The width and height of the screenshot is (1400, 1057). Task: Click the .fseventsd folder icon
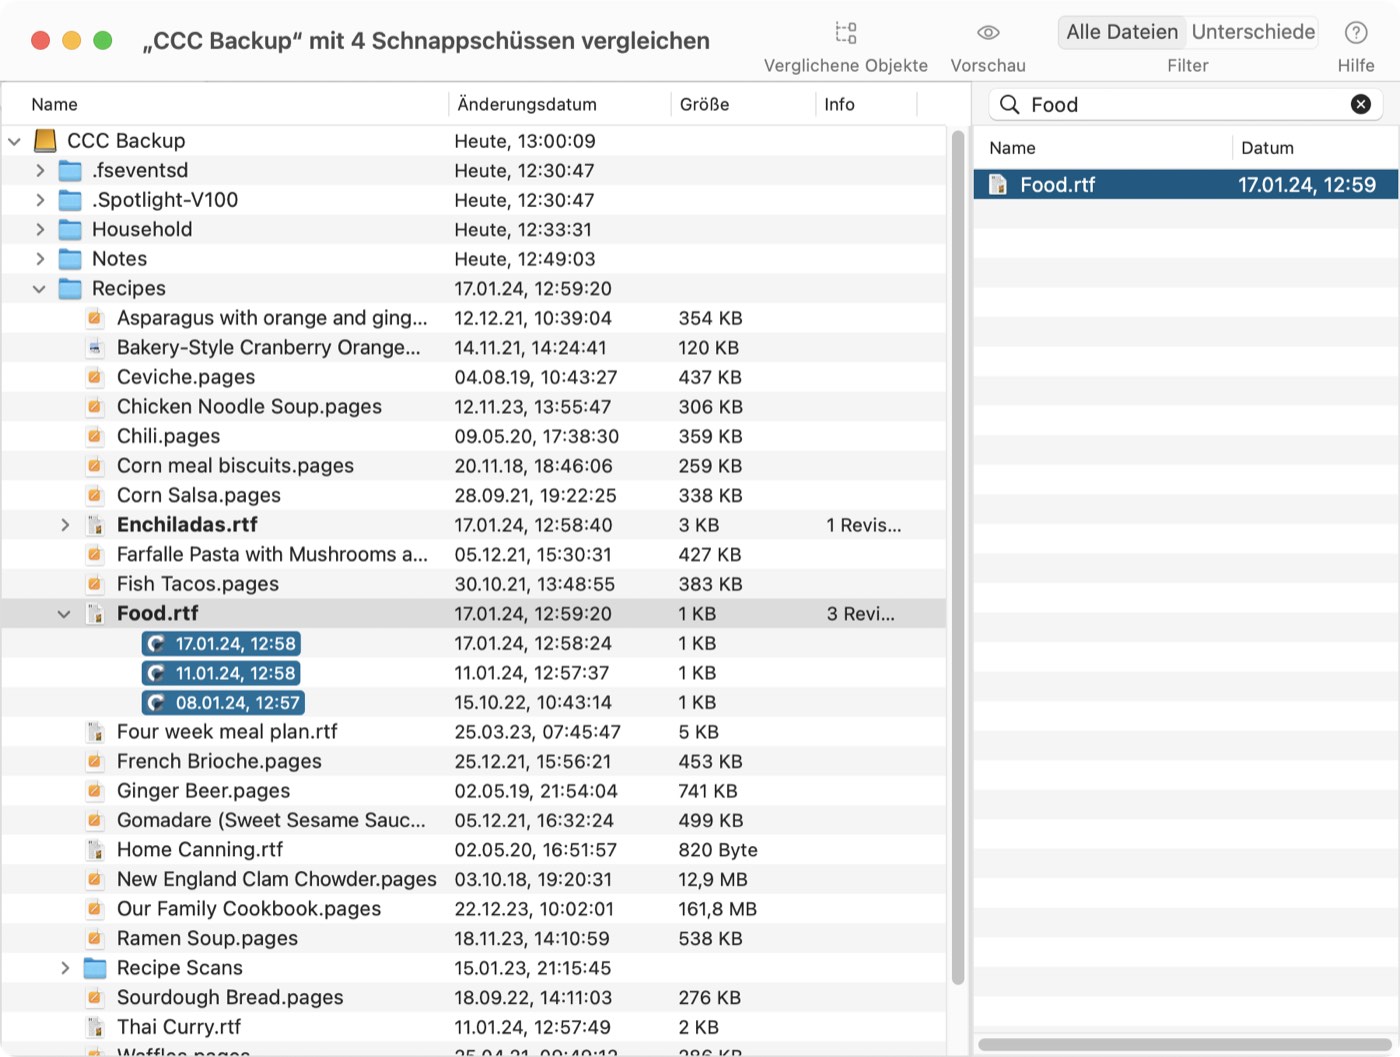point(70,170)
